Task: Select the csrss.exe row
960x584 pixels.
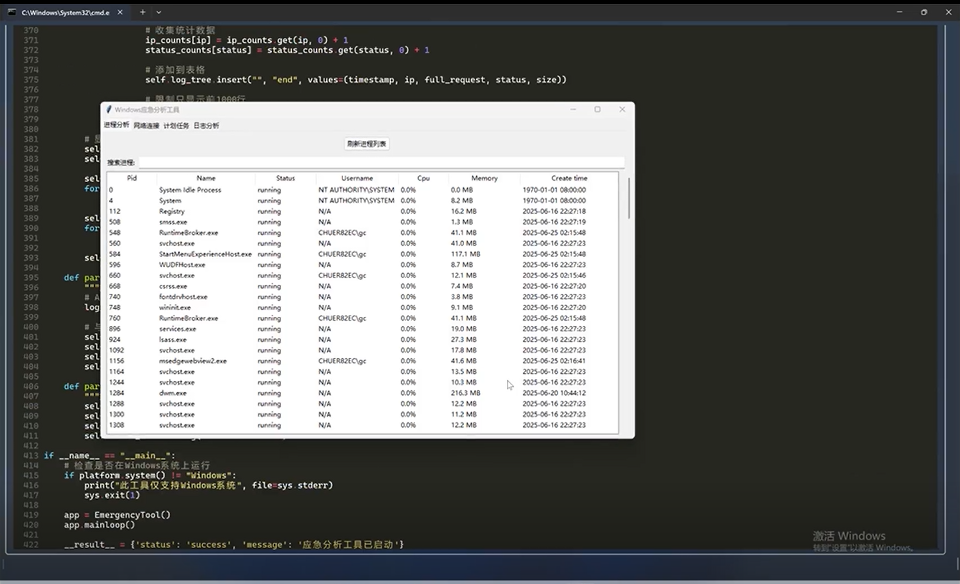Action: [x=362, y=286]
